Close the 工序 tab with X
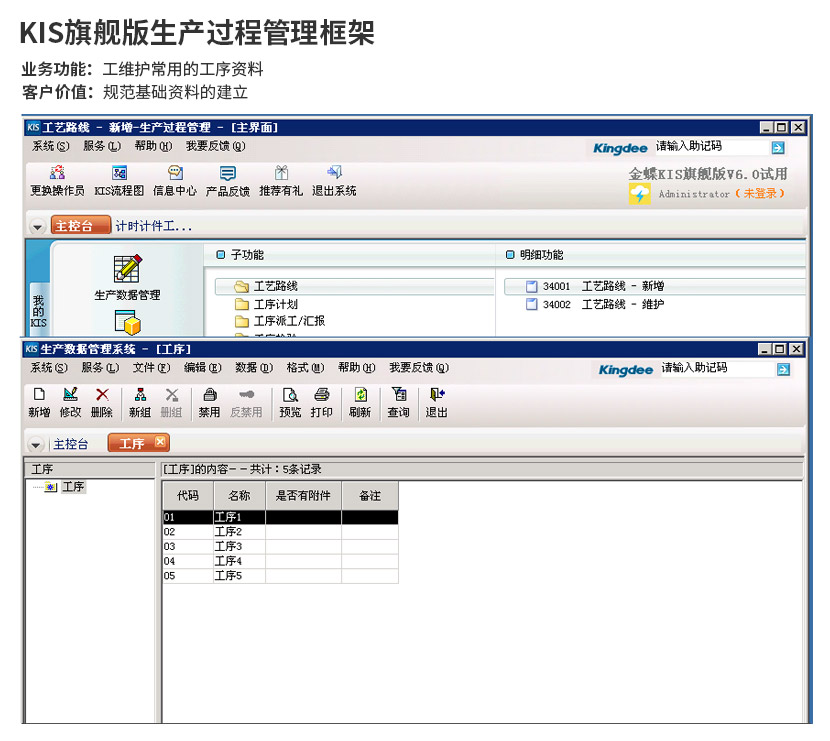This screenshot has height=741, width=830. pyautogui.click(x=160, y=443)
